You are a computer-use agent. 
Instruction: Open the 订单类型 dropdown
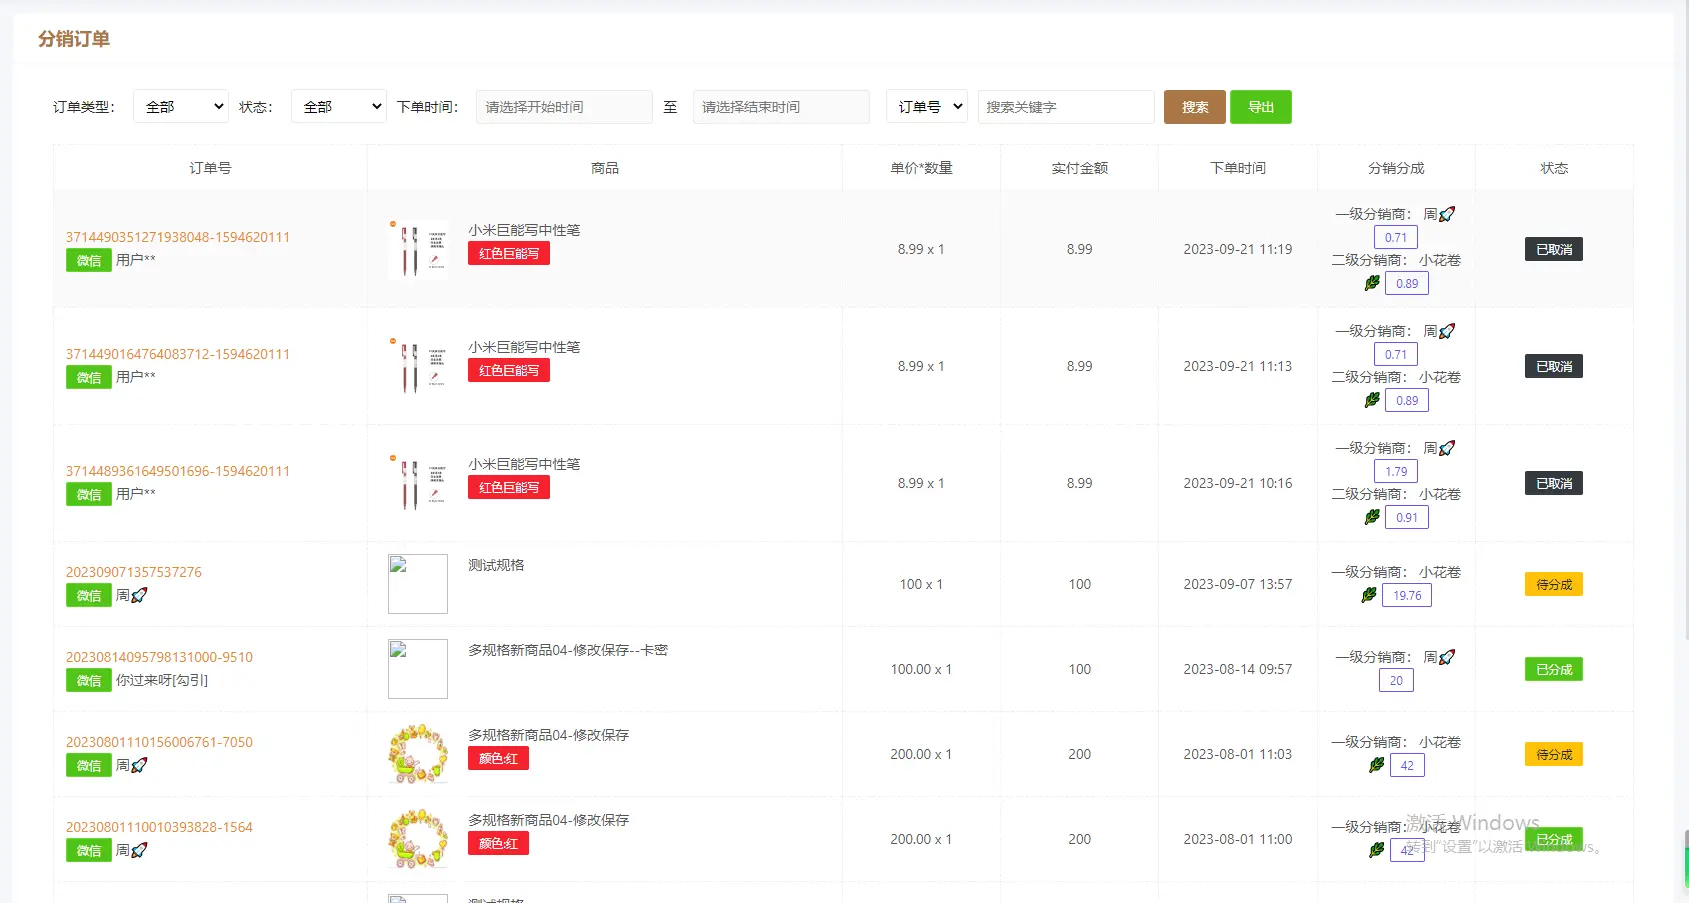coord(181,107)
